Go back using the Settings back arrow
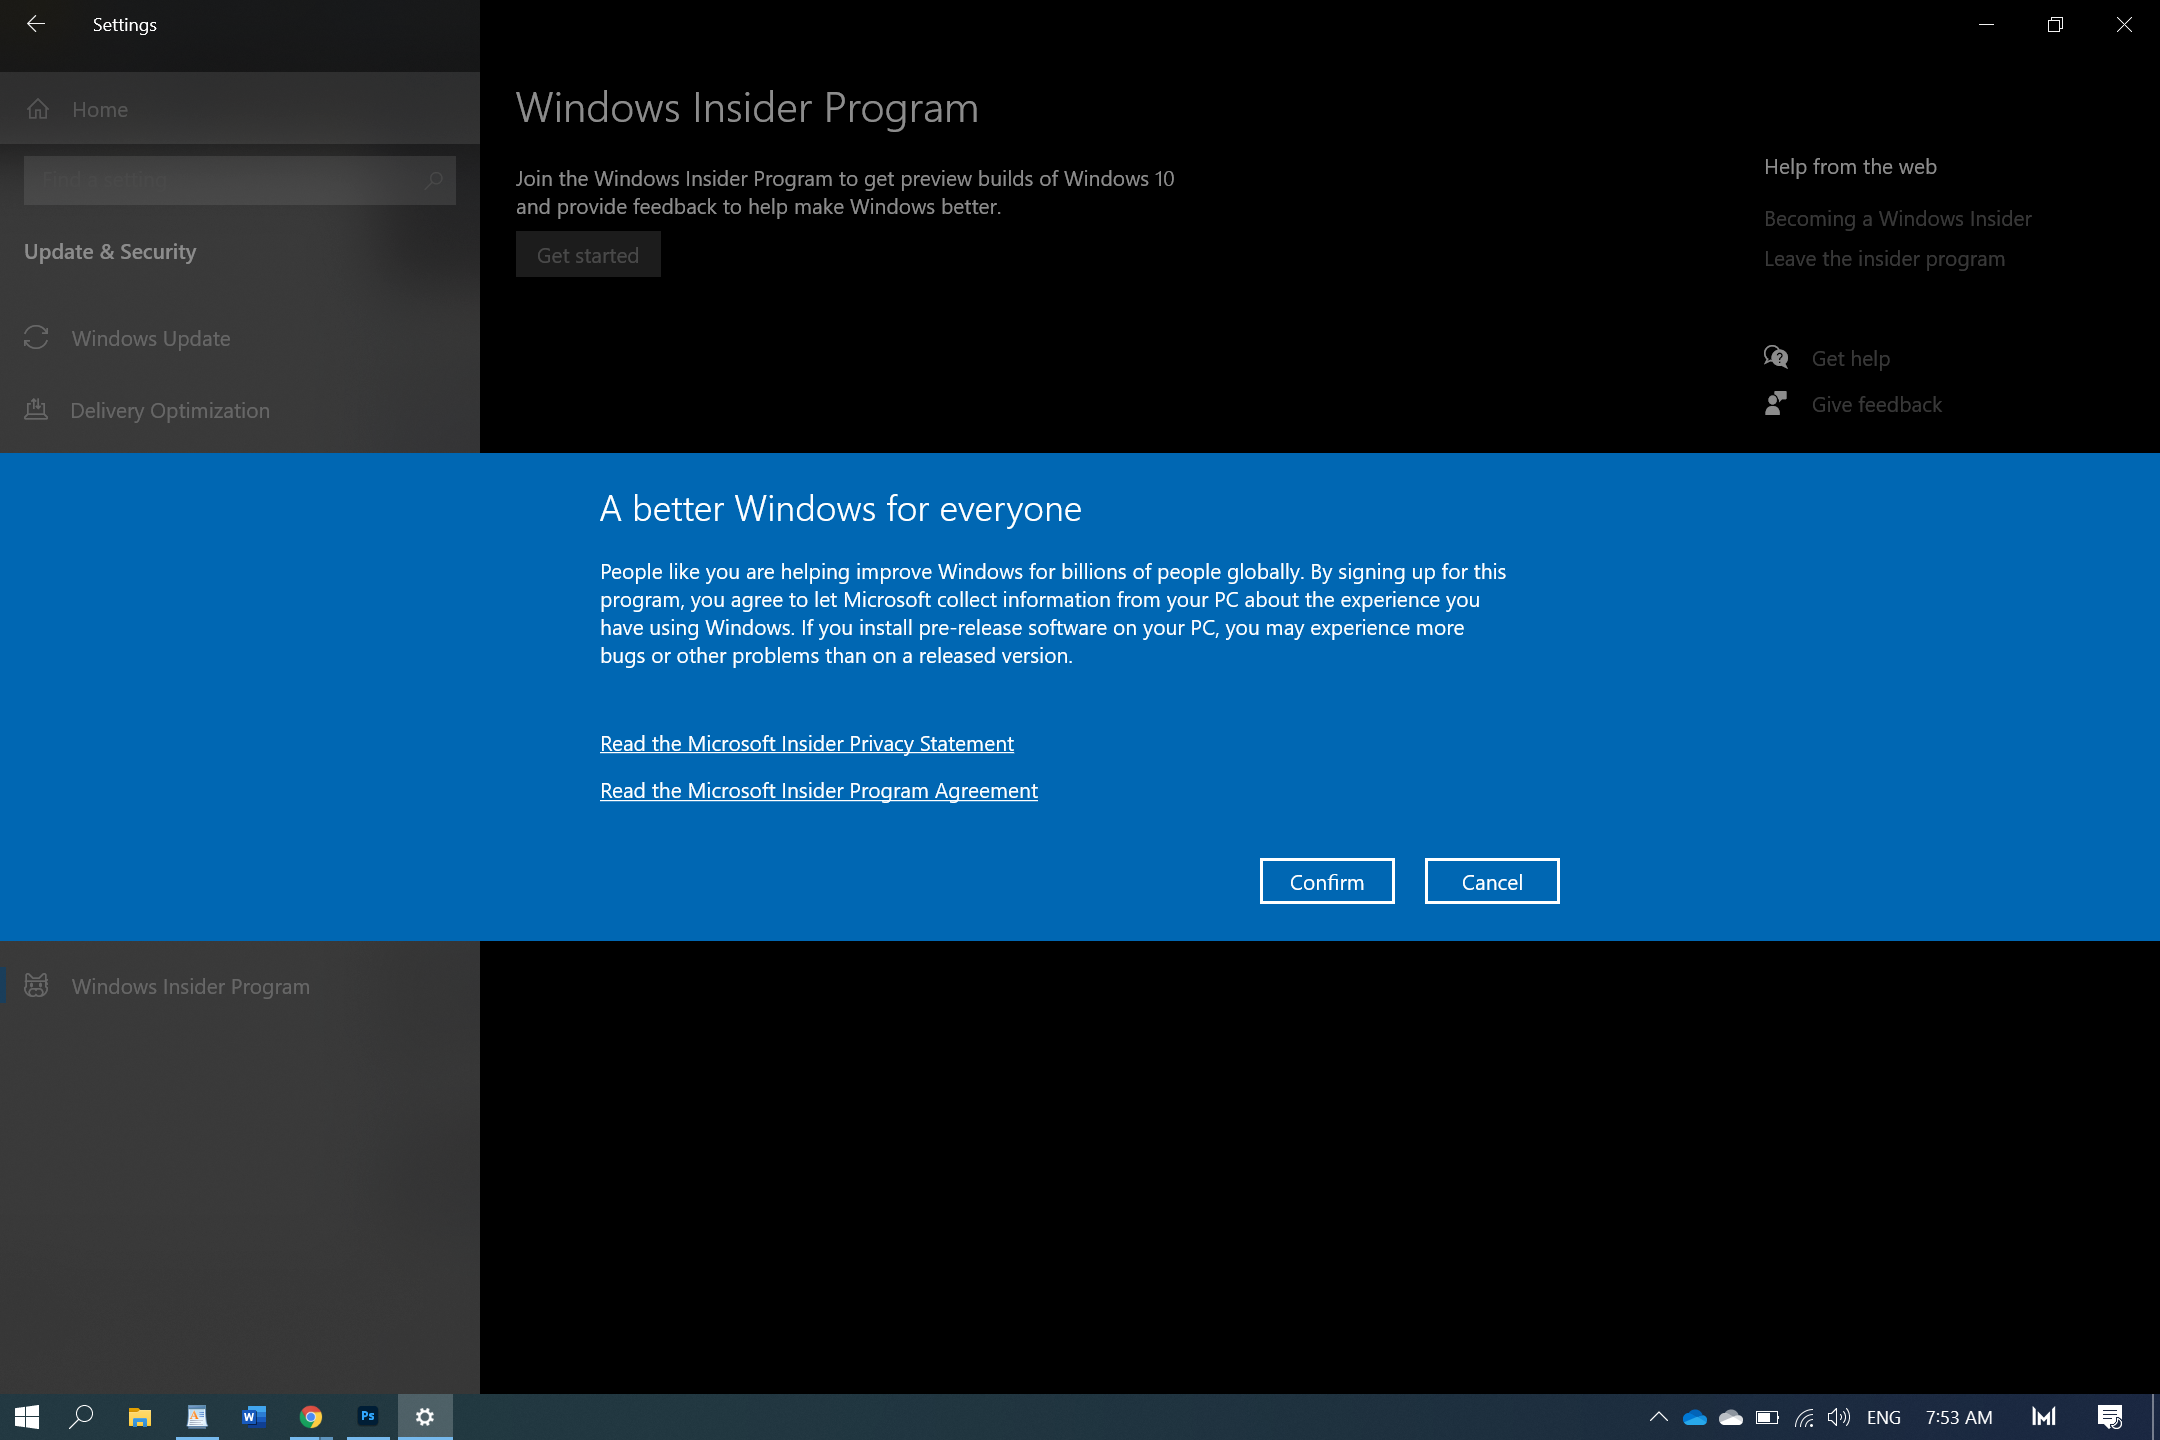 (x=36, y=24)
